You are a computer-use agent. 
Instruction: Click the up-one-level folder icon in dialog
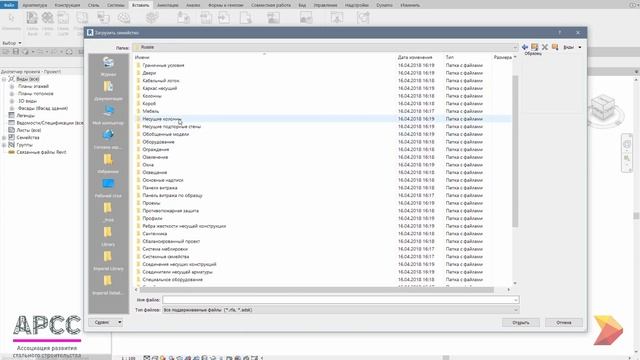point(534,47)
